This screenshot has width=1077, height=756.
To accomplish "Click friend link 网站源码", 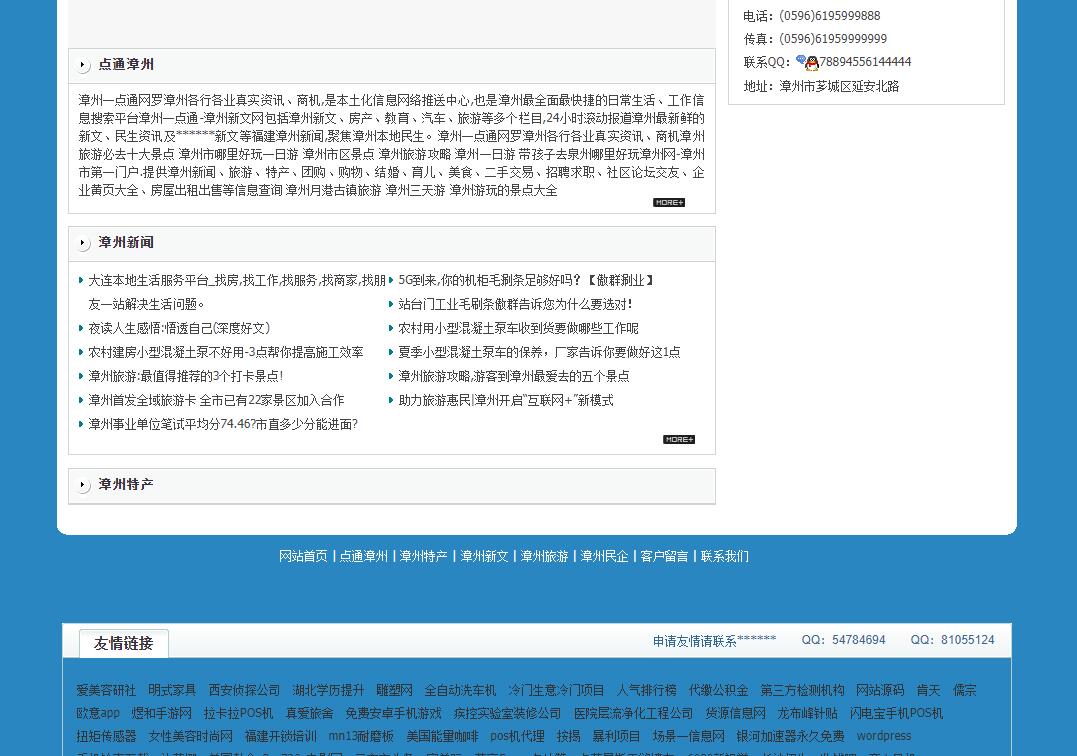I will (x=880, y=690).
